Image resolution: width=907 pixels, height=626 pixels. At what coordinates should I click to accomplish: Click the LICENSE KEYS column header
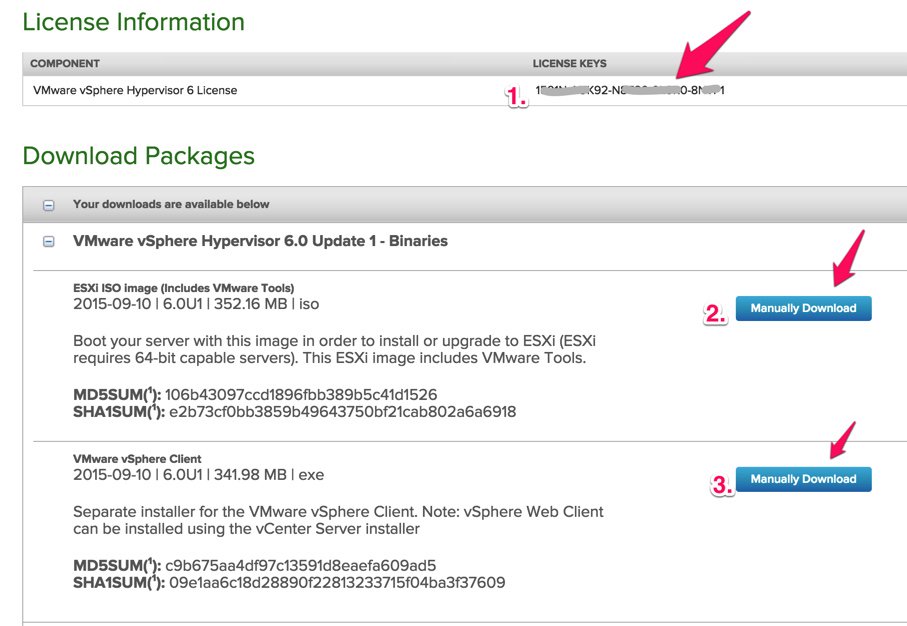(x=569, y=64)
